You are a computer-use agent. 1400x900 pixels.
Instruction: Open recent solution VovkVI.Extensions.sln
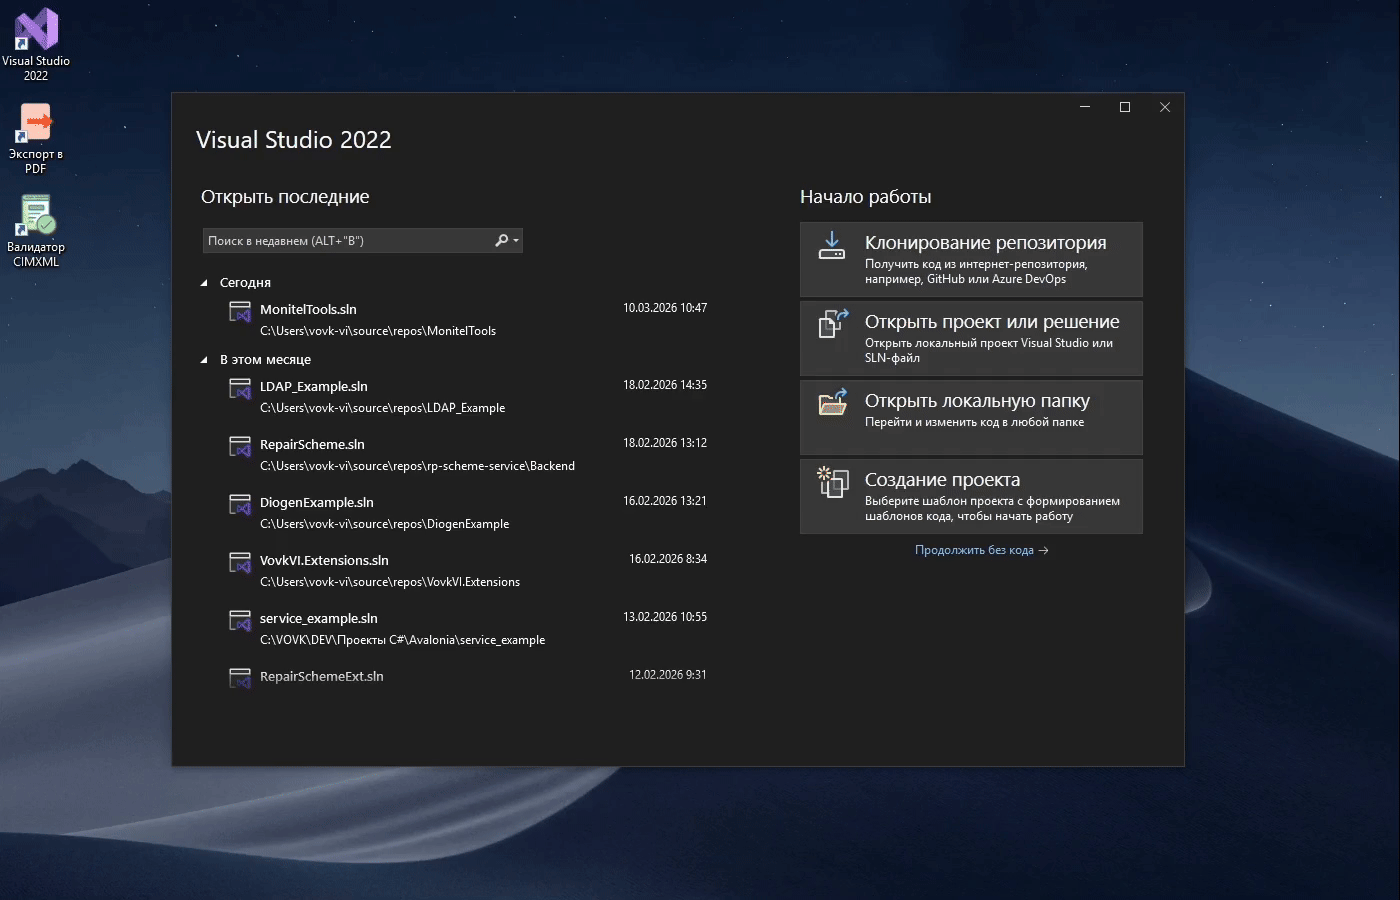[324, 561]
